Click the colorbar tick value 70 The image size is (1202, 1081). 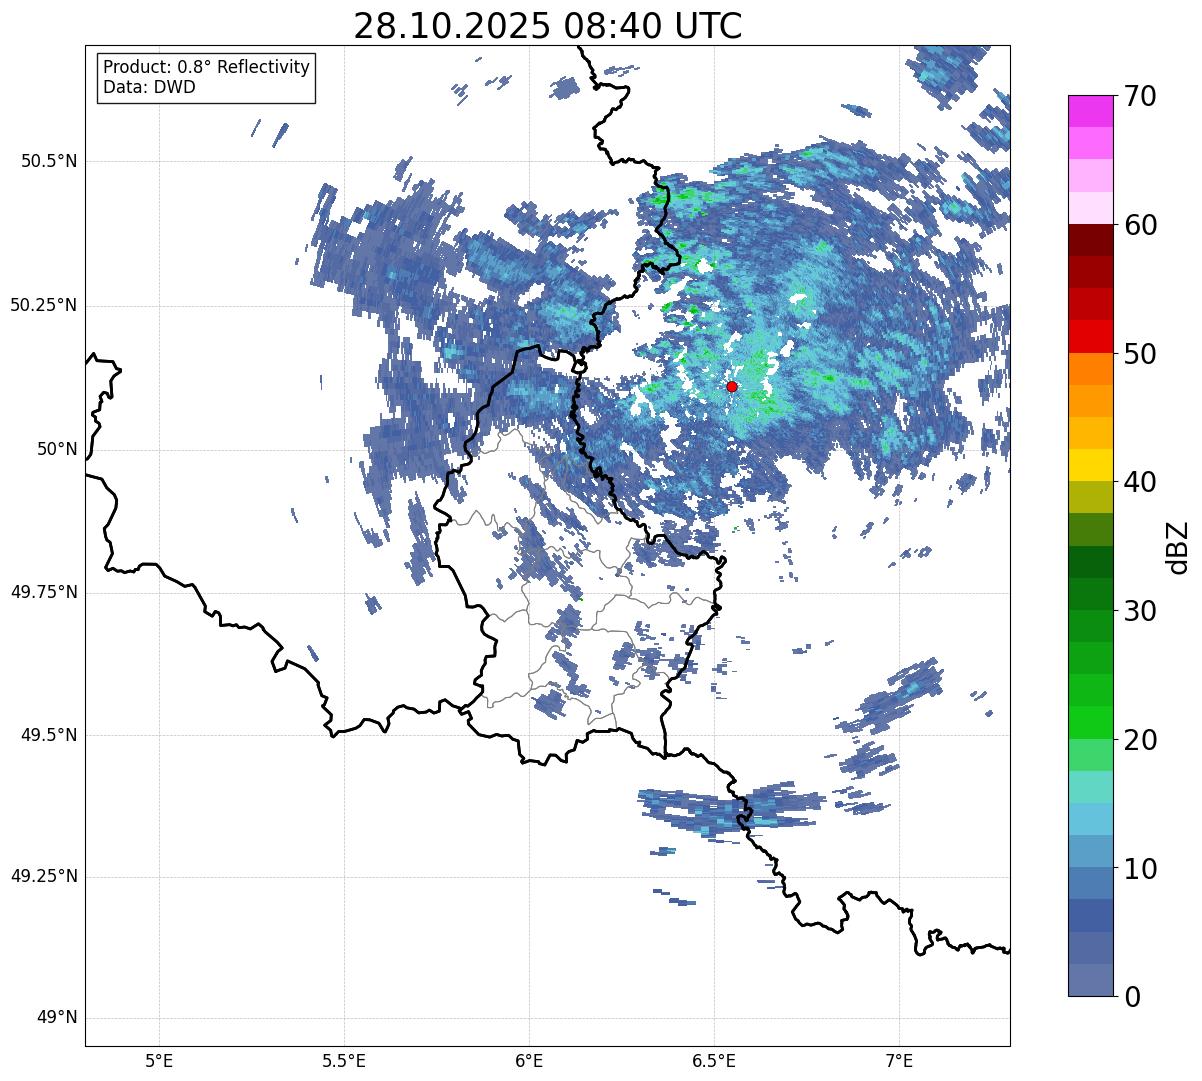1140,96
